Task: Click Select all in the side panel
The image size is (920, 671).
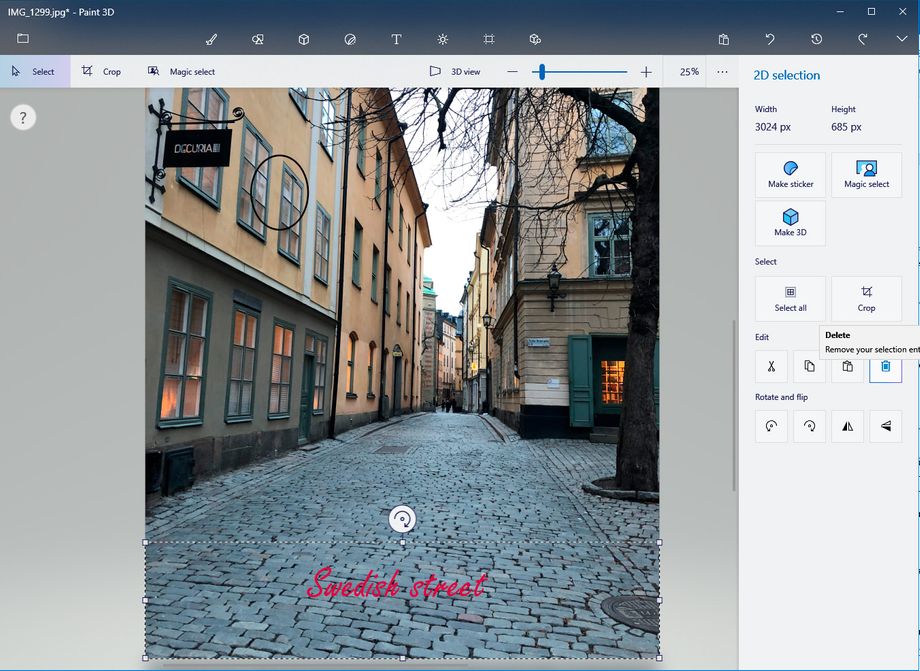Action: click(789, 298)
